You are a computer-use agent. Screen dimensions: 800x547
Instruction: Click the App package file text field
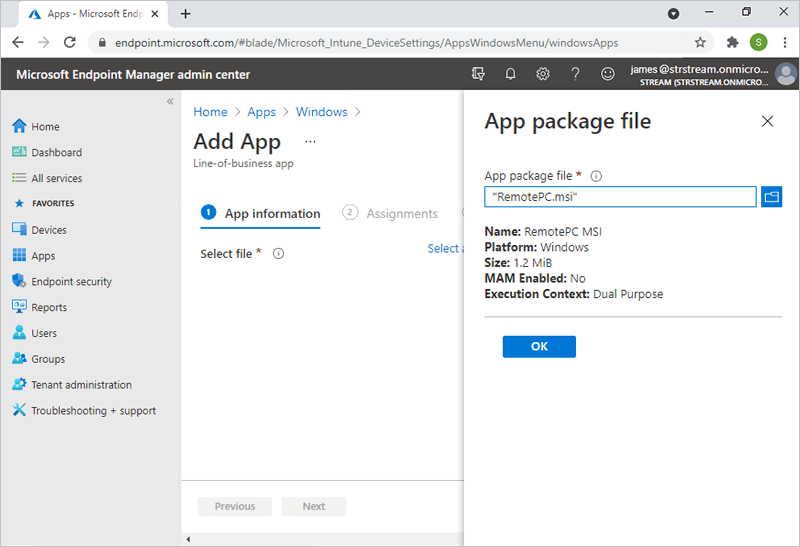[x=620, y=197]
